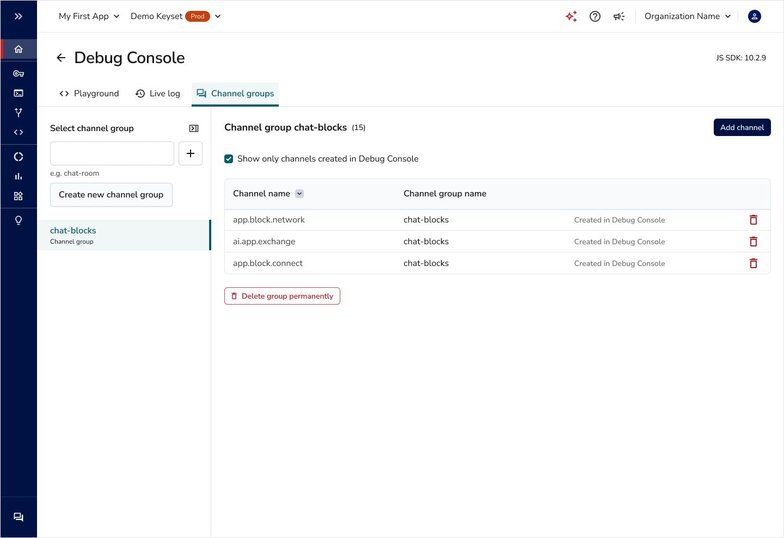Switch to the Live log tab
The height and width of the screenshot is (538, 784).
click(158, 94)
